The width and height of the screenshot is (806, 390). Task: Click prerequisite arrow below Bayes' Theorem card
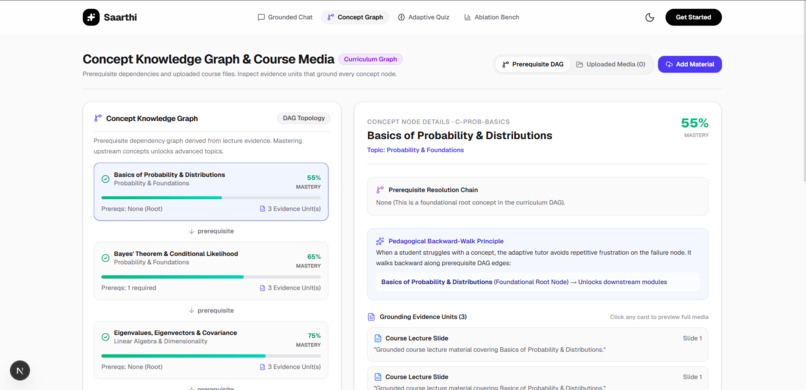click(x=191, y=311)
